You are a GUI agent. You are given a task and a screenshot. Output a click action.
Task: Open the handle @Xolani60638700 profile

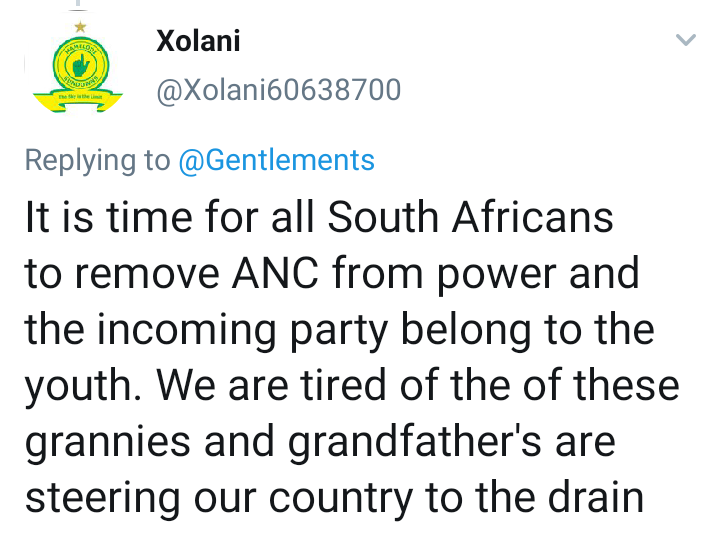pos(278,90)
